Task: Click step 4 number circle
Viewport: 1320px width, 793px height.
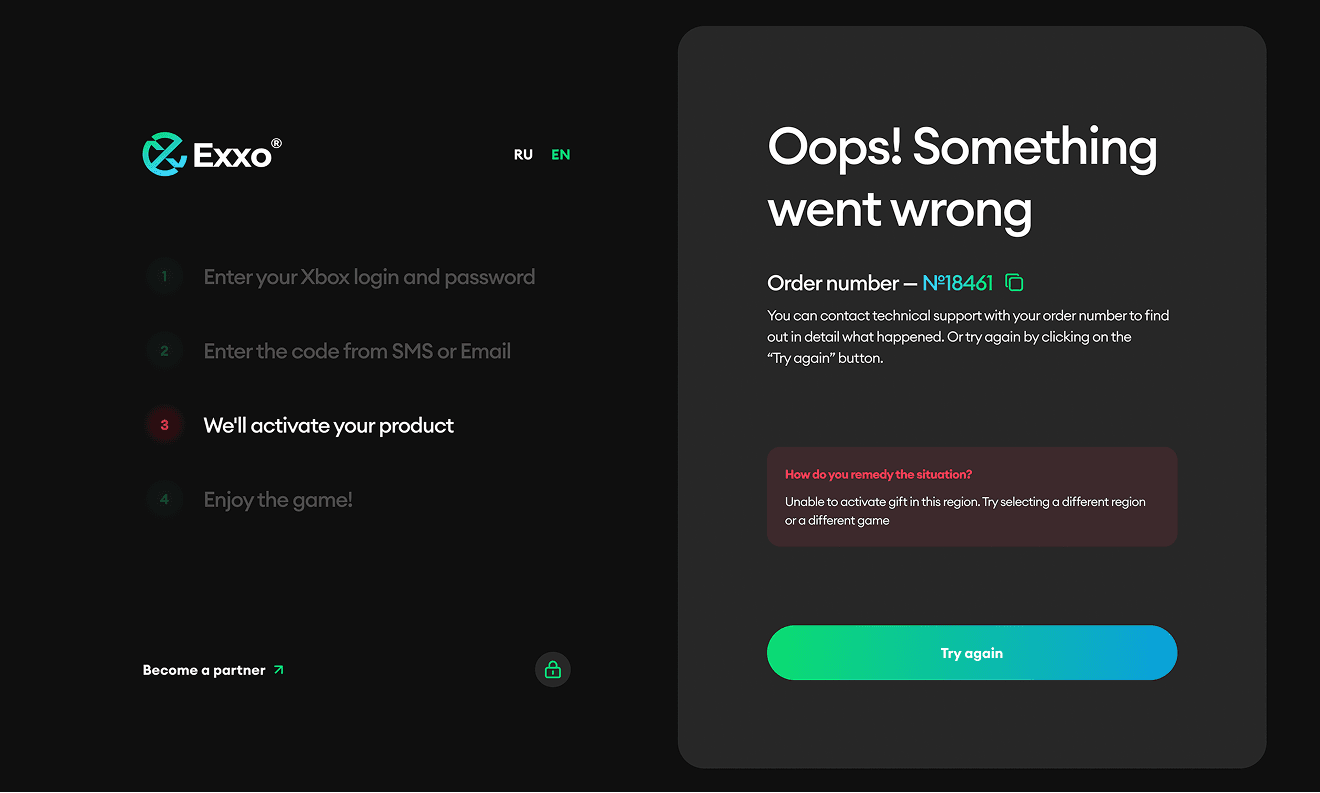Action: [x=165, y=499]
